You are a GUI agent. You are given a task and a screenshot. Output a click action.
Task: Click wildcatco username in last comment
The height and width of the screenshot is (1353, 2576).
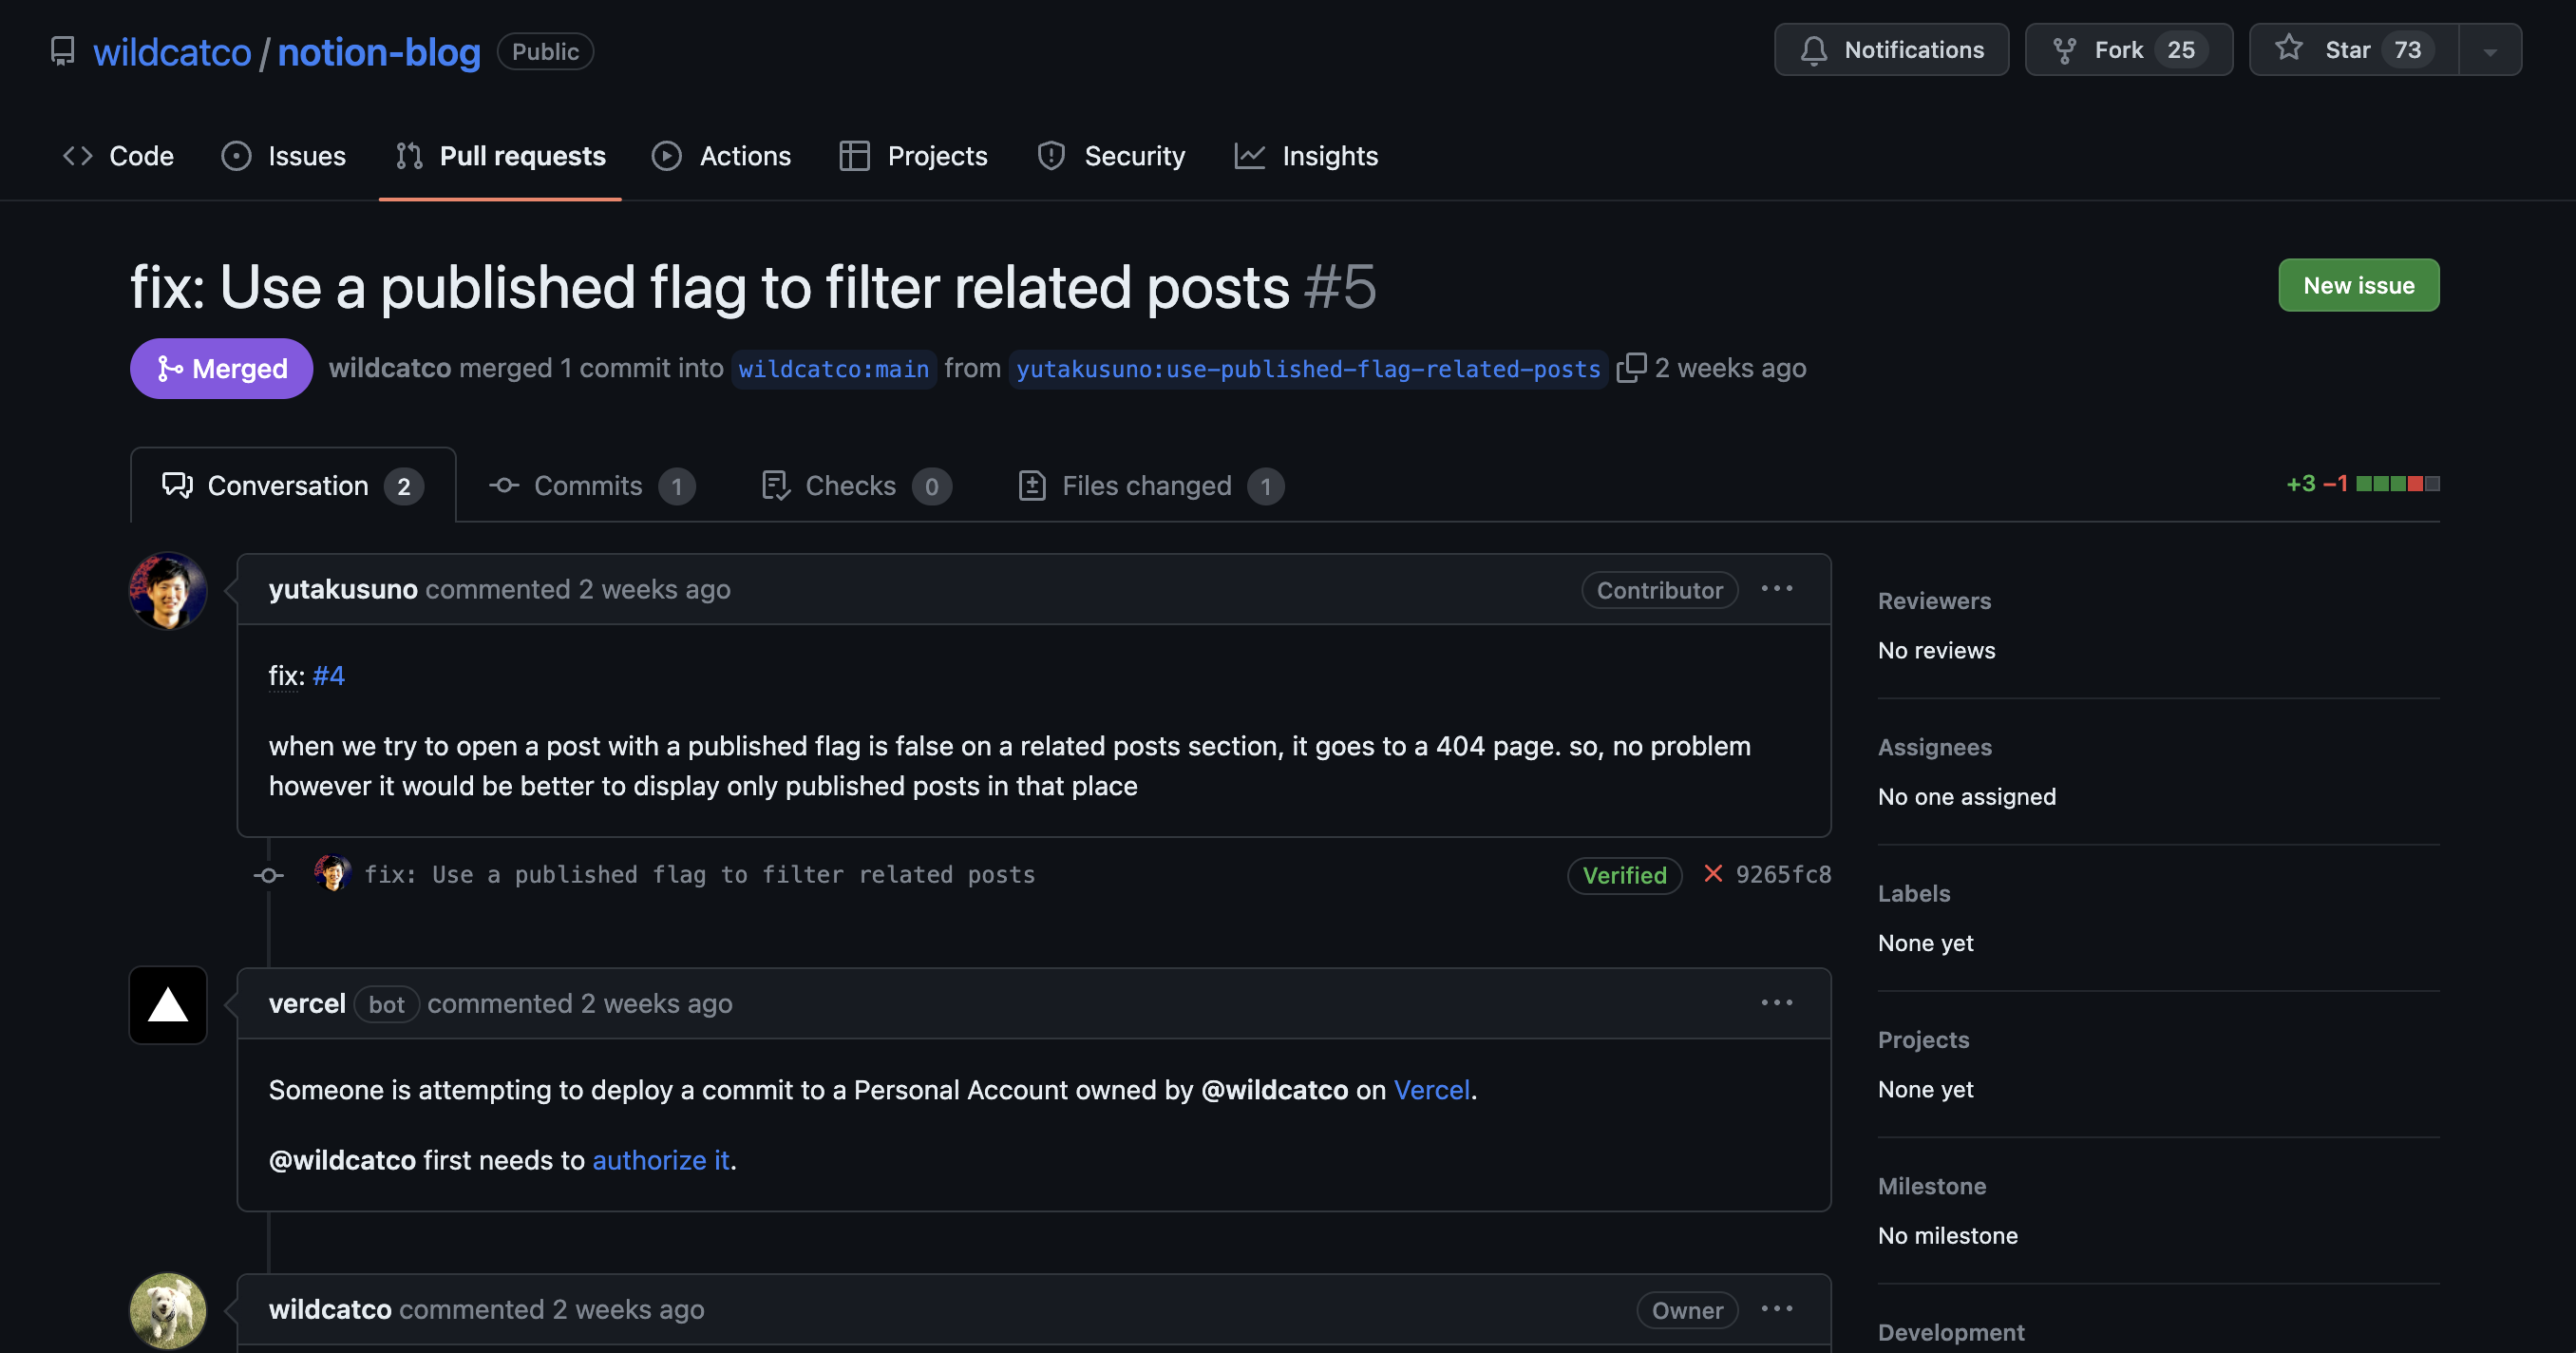(x=330, y=1310)
